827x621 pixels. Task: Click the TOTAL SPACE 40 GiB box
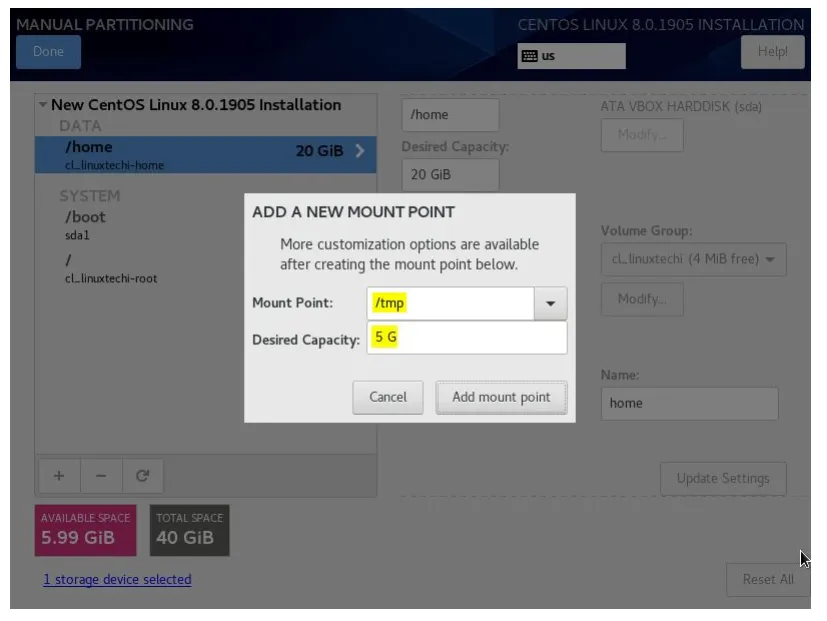(189, 530)
